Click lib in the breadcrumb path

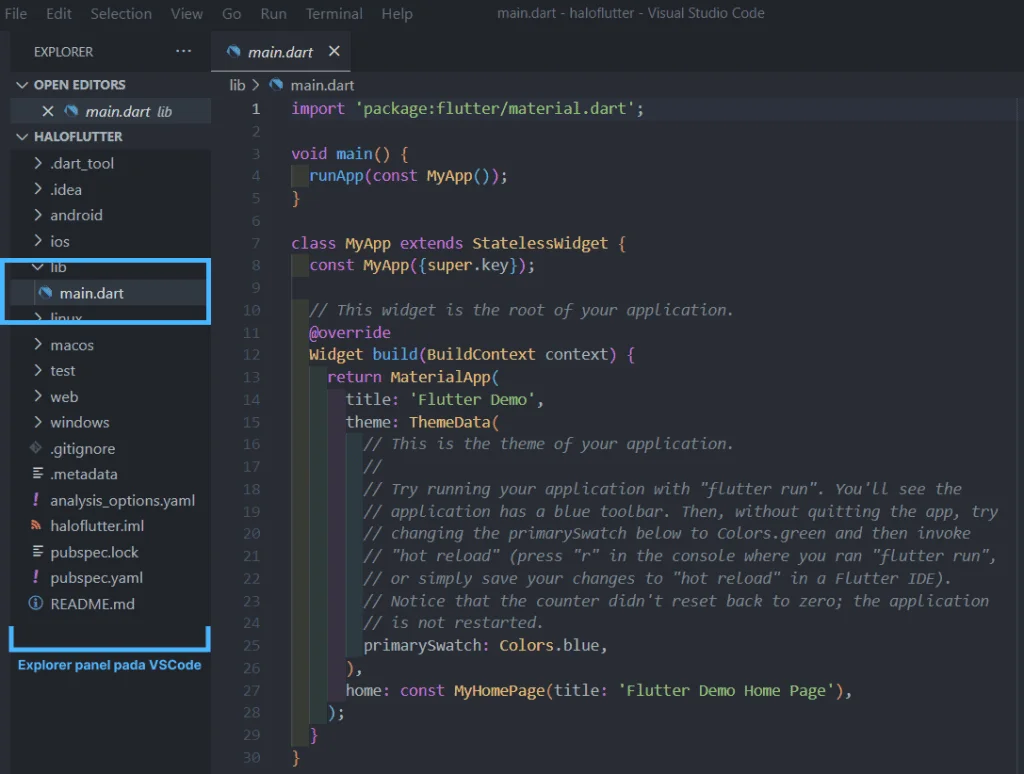coord(237,86)
